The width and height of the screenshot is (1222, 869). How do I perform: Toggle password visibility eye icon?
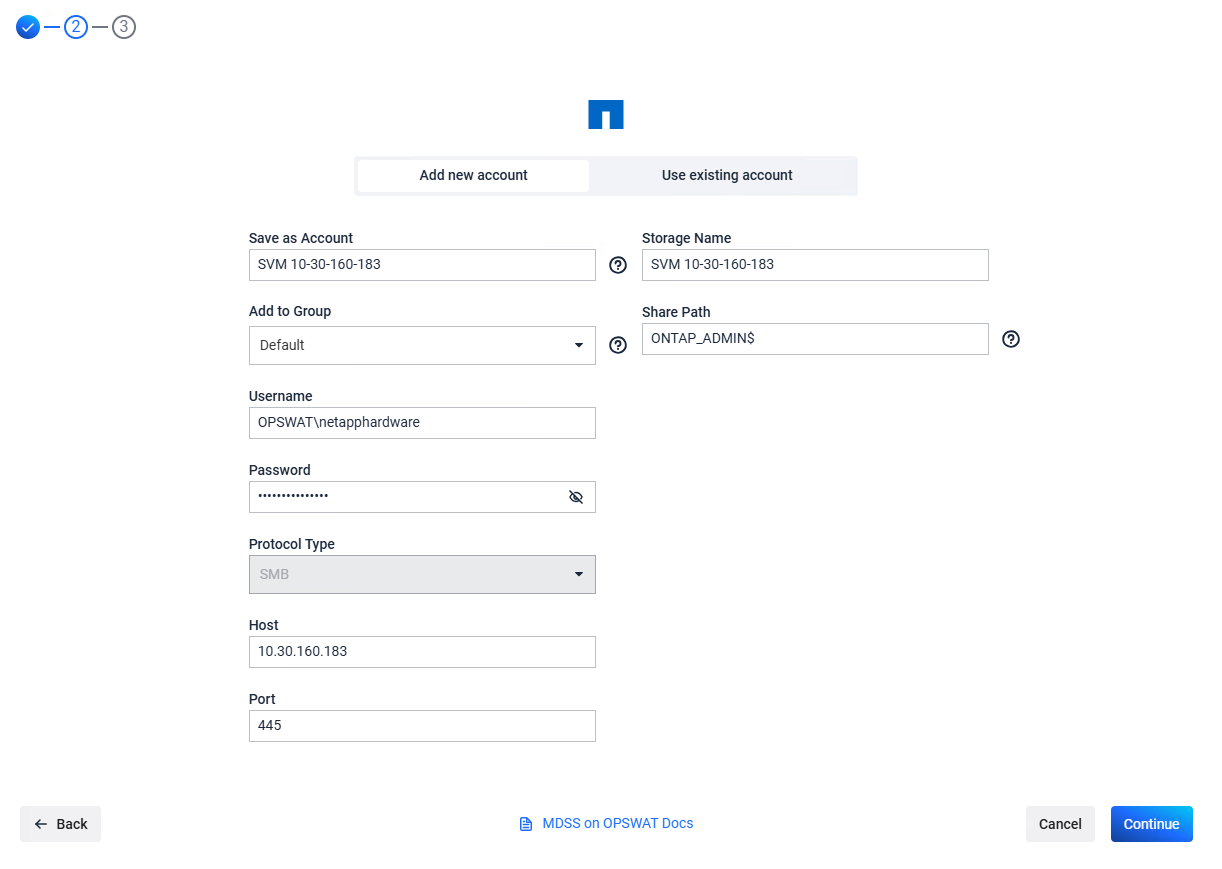tap(576, 497)
